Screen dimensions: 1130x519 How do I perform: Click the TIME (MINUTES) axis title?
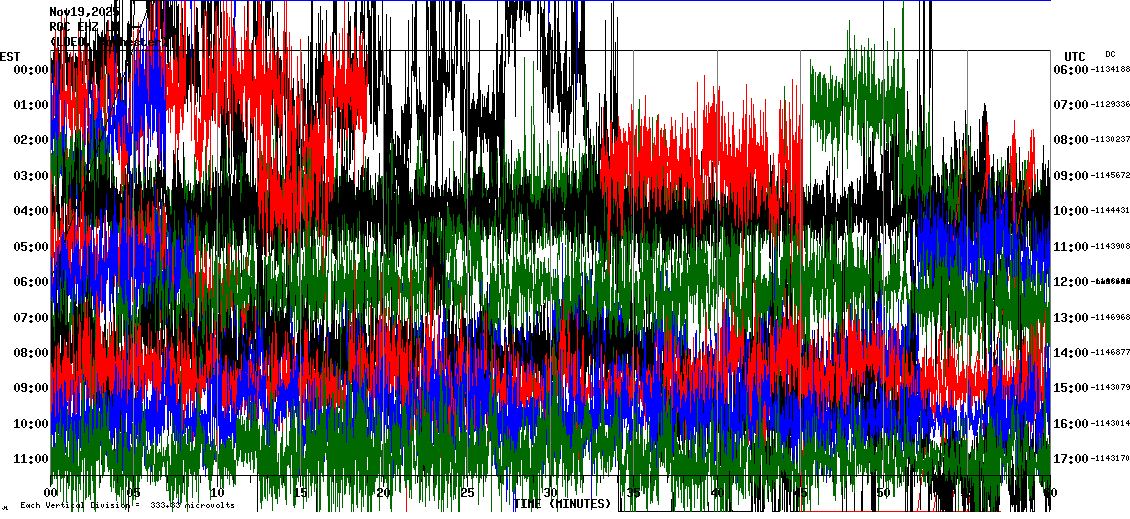[562, 504]
